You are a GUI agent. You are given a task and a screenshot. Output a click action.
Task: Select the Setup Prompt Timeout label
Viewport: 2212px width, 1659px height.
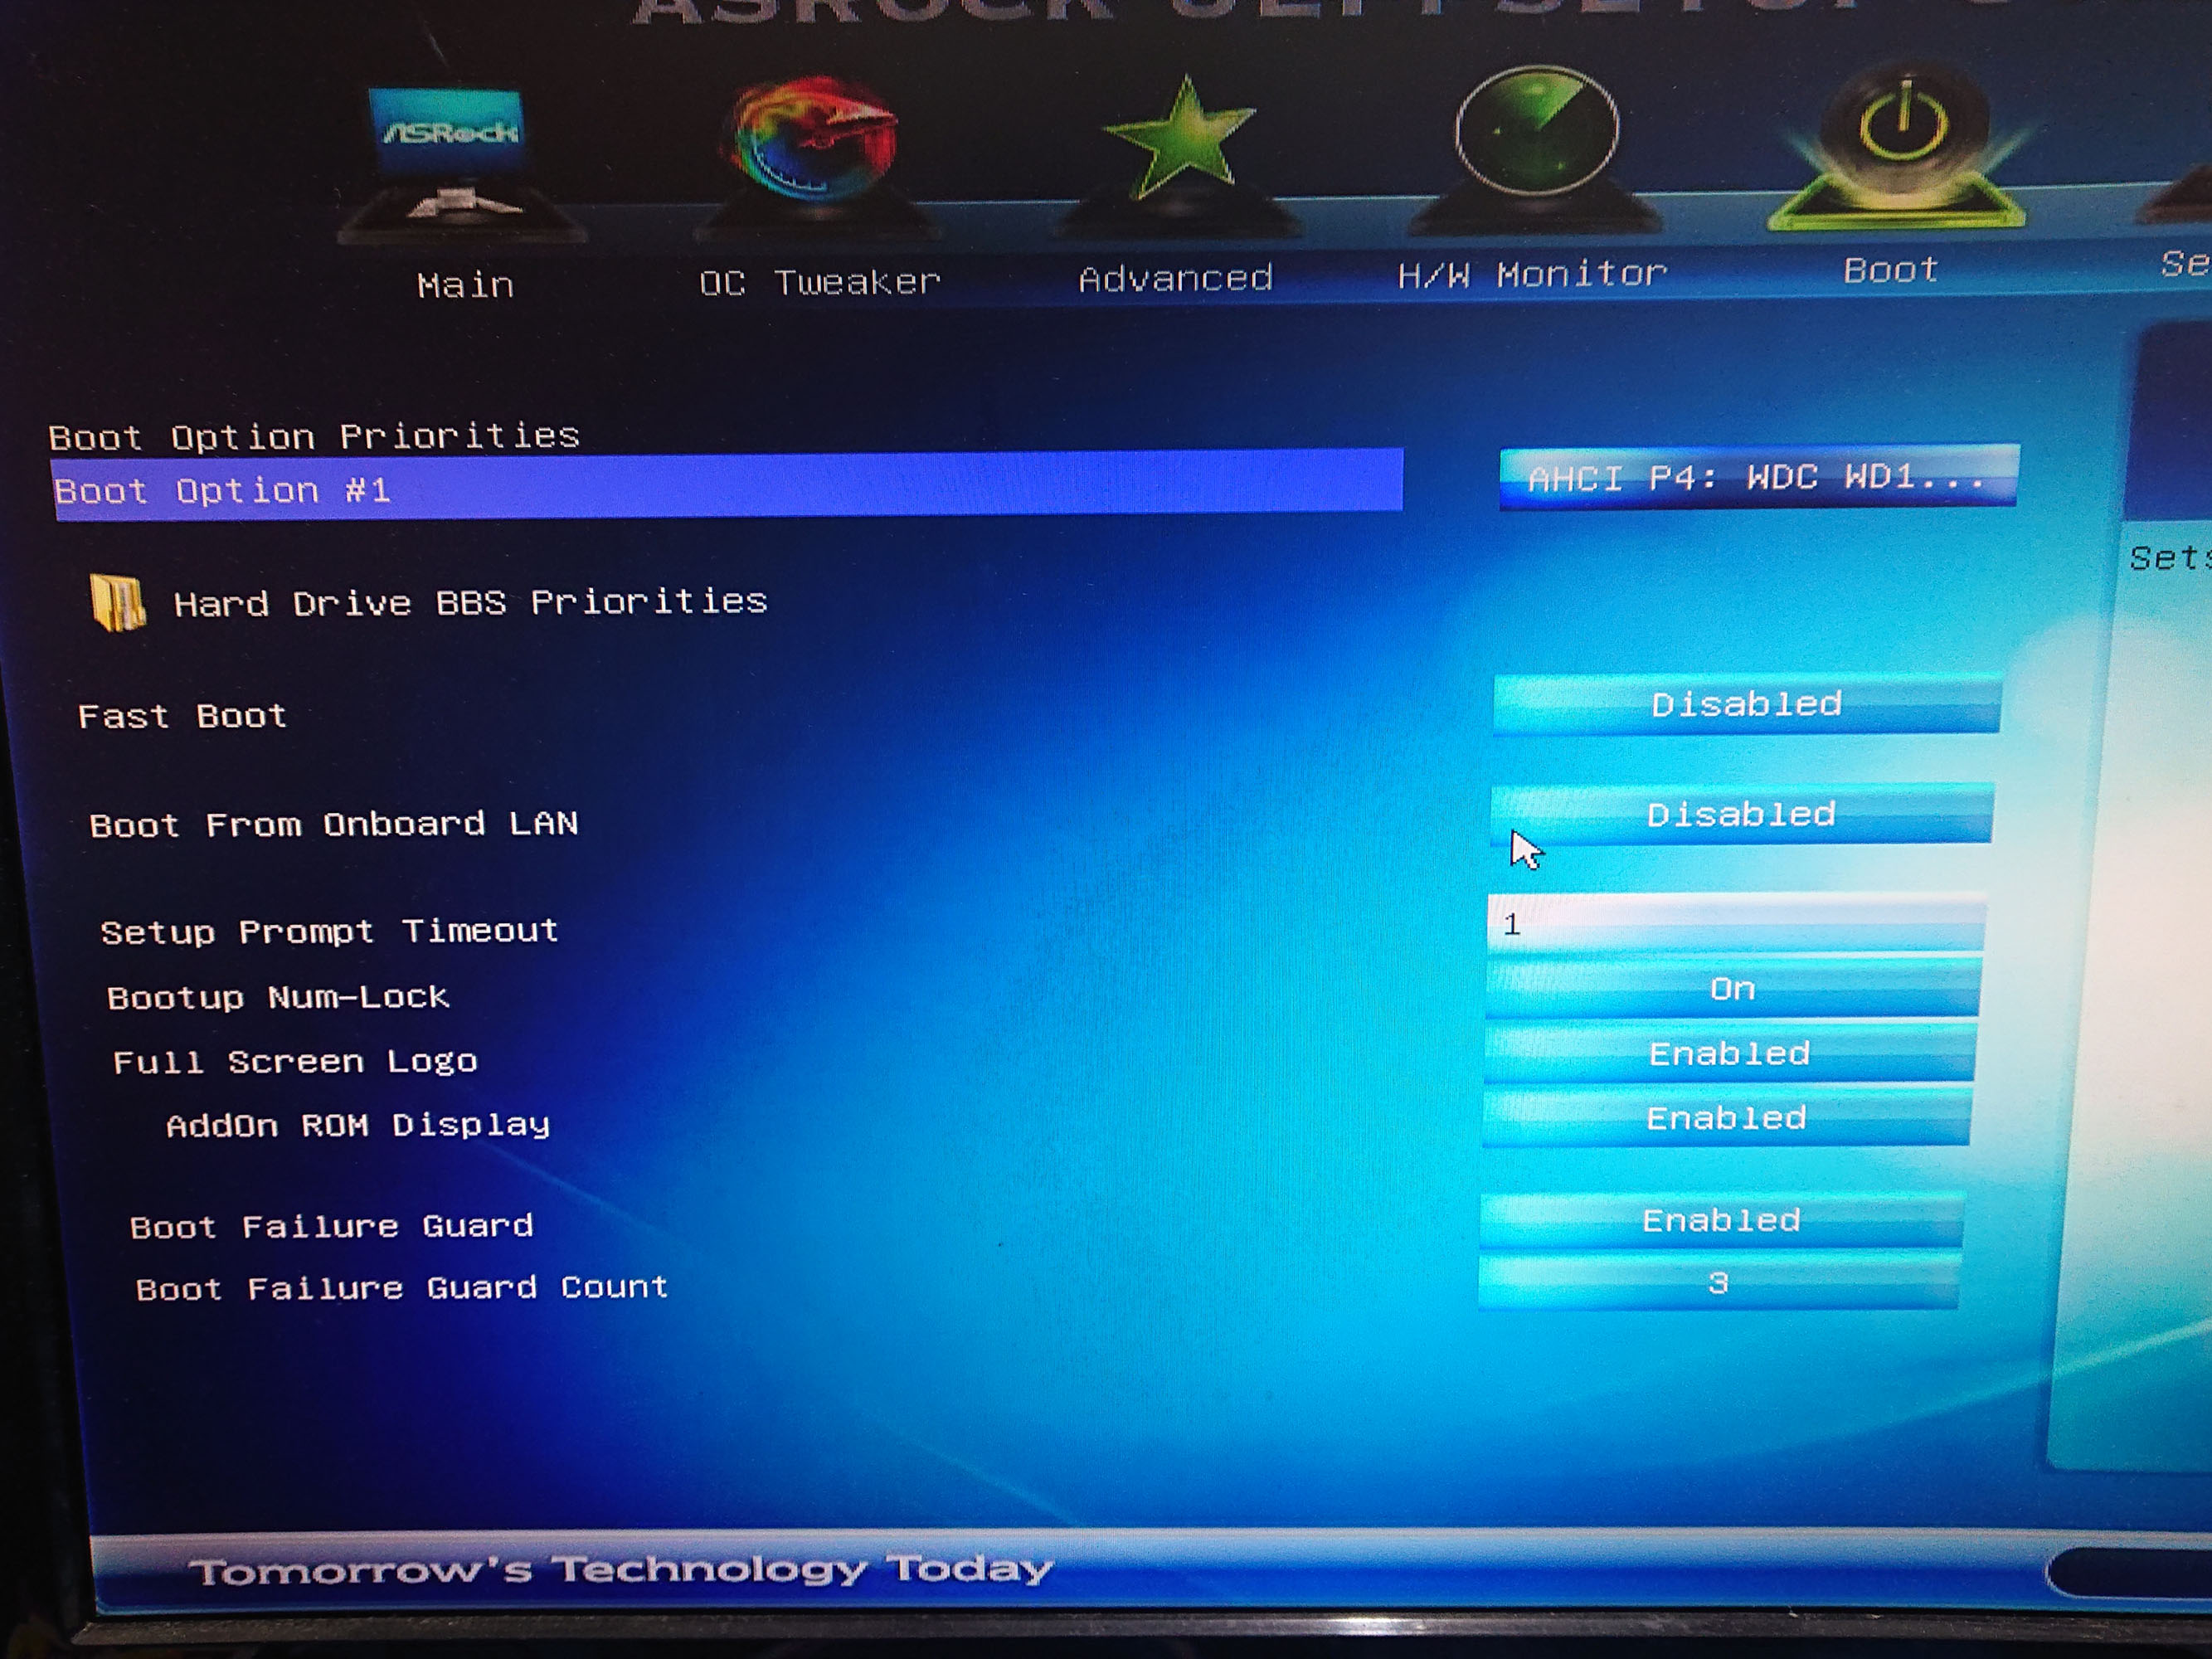point(329,932)
